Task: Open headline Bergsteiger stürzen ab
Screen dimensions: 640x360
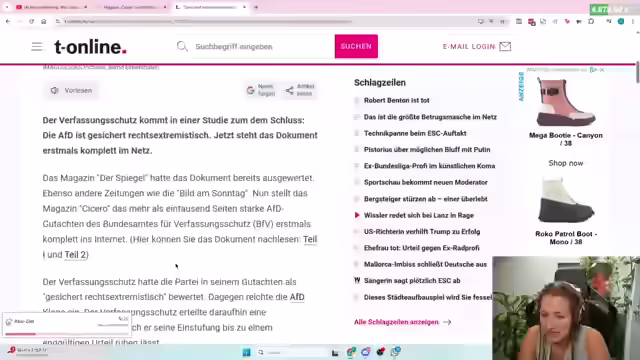Action: [426, 199]
